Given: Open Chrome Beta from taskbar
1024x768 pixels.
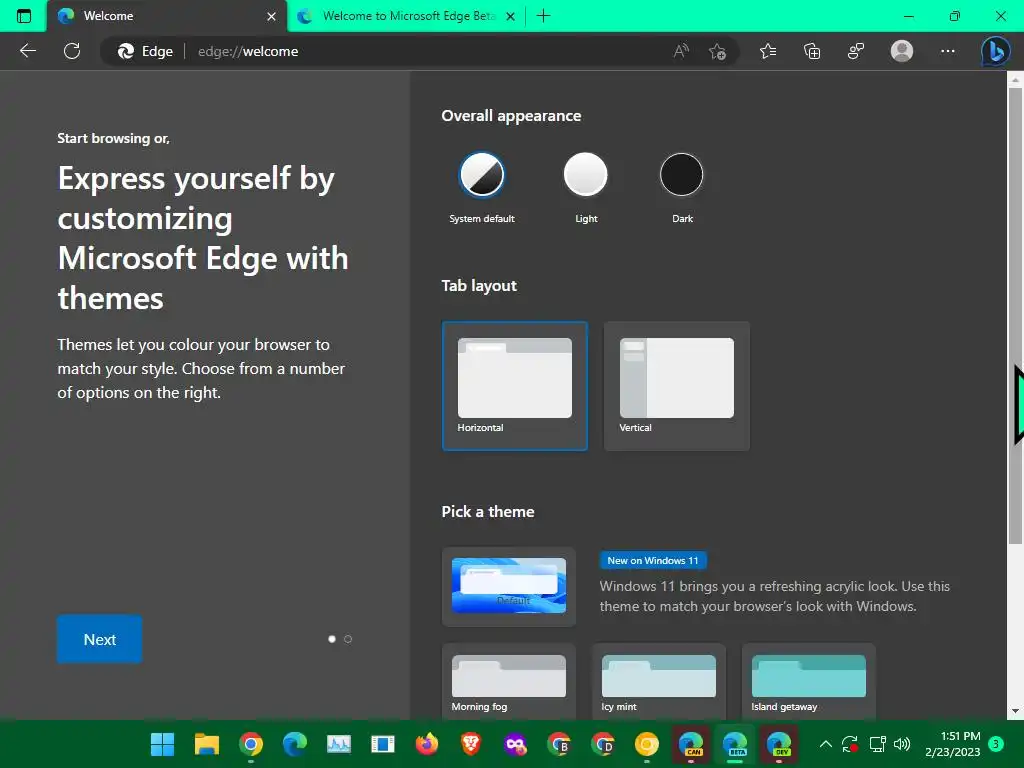Looking at the screenshot, I should pyautogui.click(x=559, y=744).
